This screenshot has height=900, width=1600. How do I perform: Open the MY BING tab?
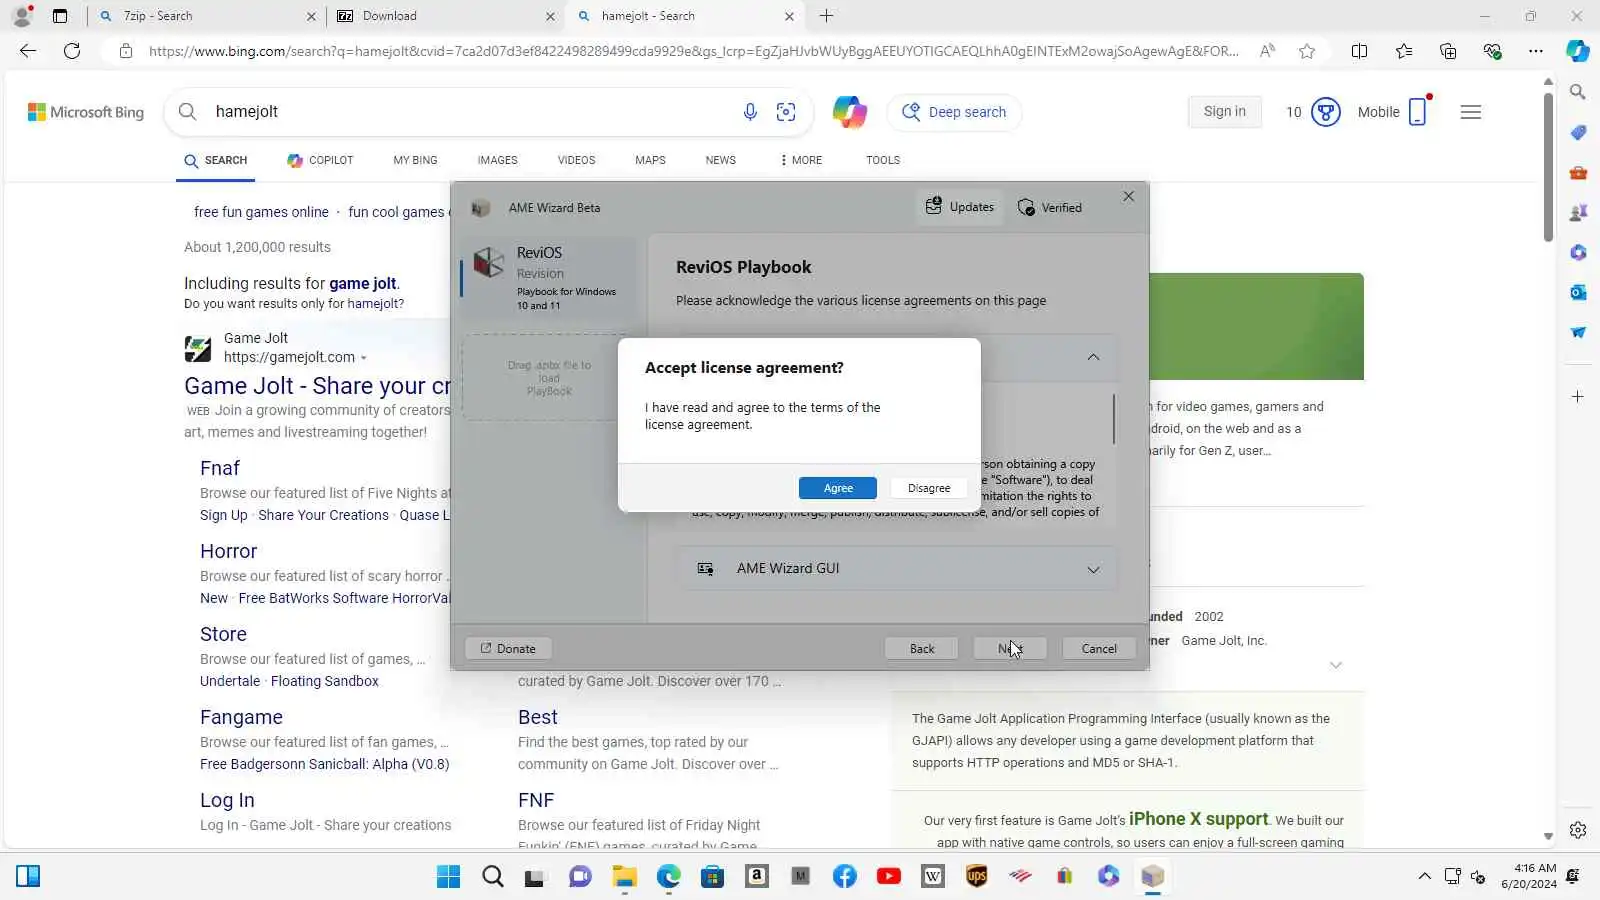click(x=415, y=160)
